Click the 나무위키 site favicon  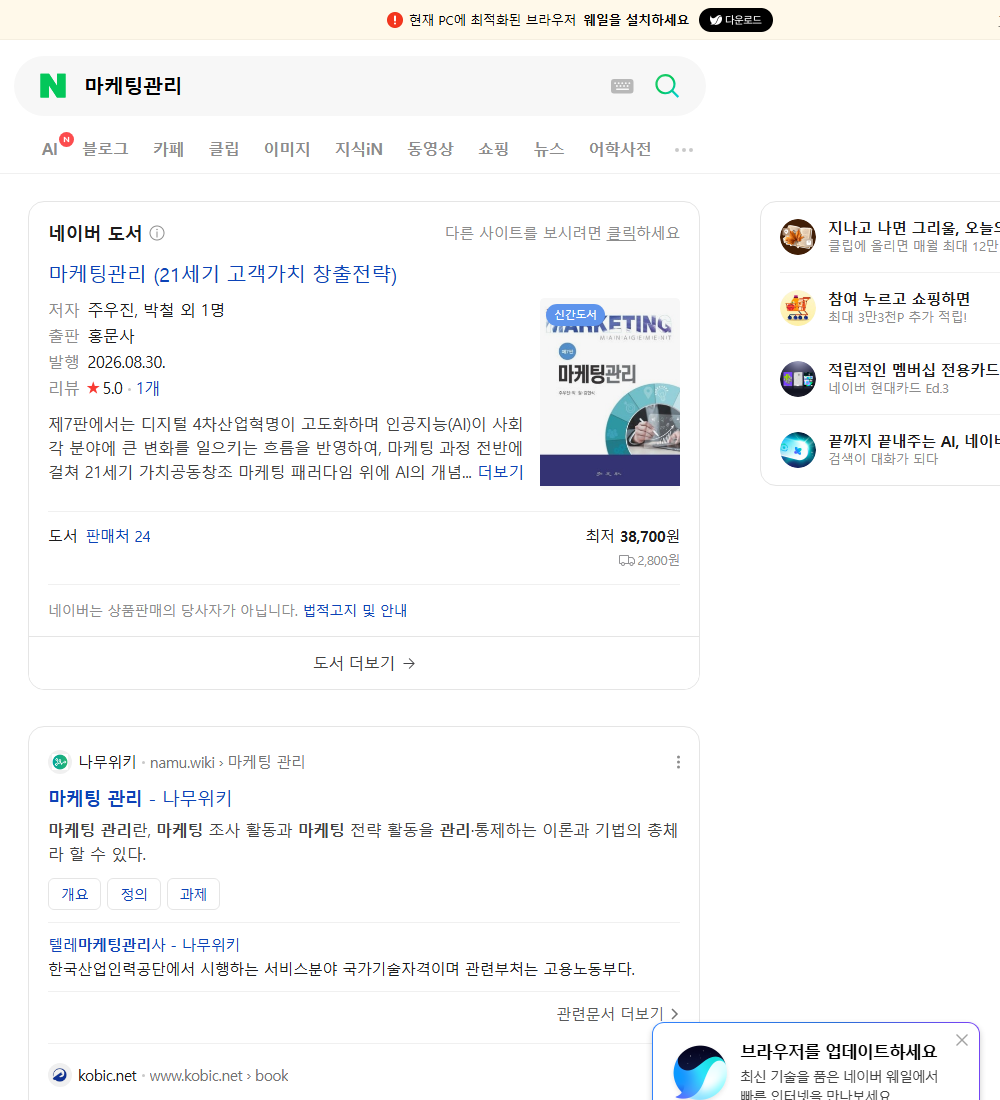click(x=60, y=762)
